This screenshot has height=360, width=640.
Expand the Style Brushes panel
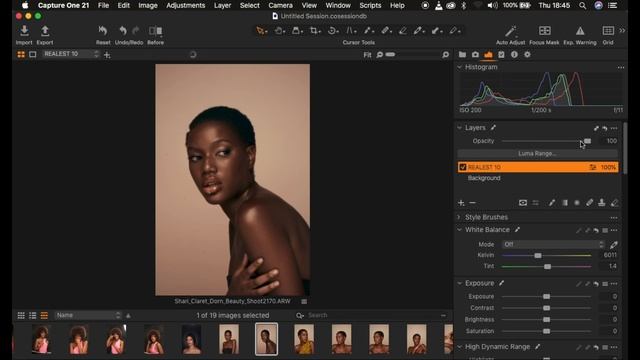[x=459, y=217]
